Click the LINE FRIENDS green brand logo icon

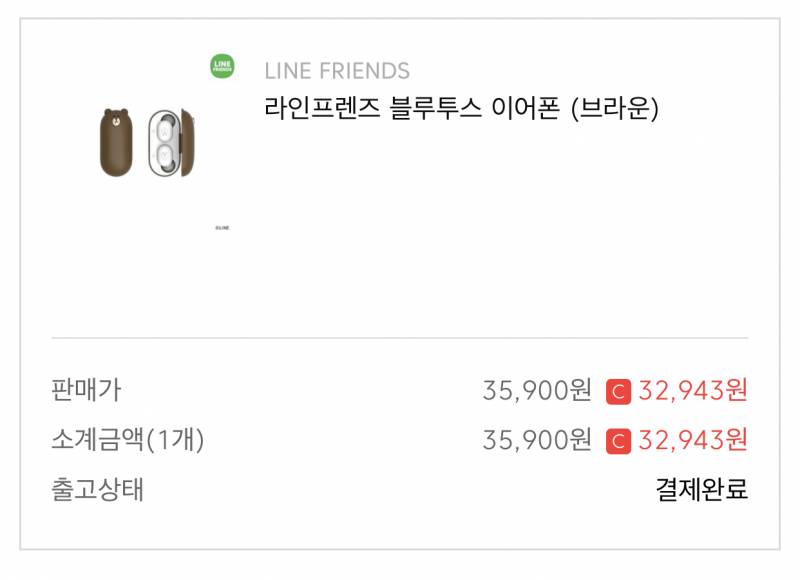click(x=222, y=68)
